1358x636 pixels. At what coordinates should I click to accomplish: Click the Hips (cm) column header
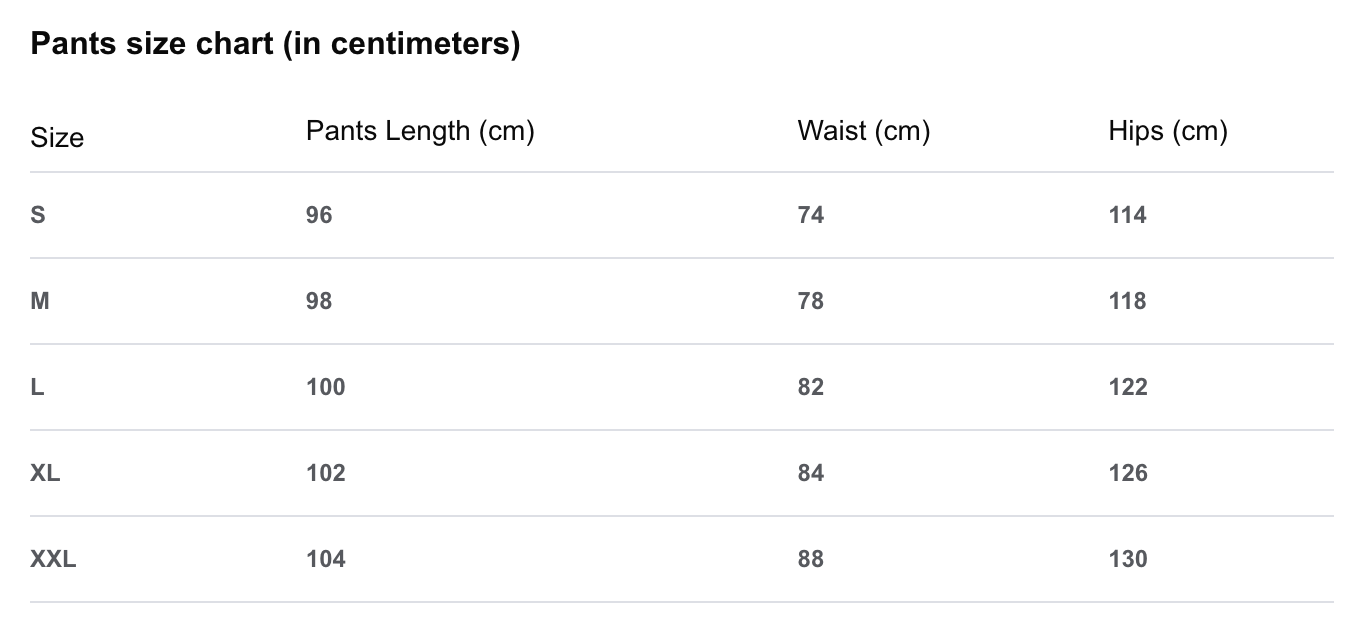pos(1168,131)
